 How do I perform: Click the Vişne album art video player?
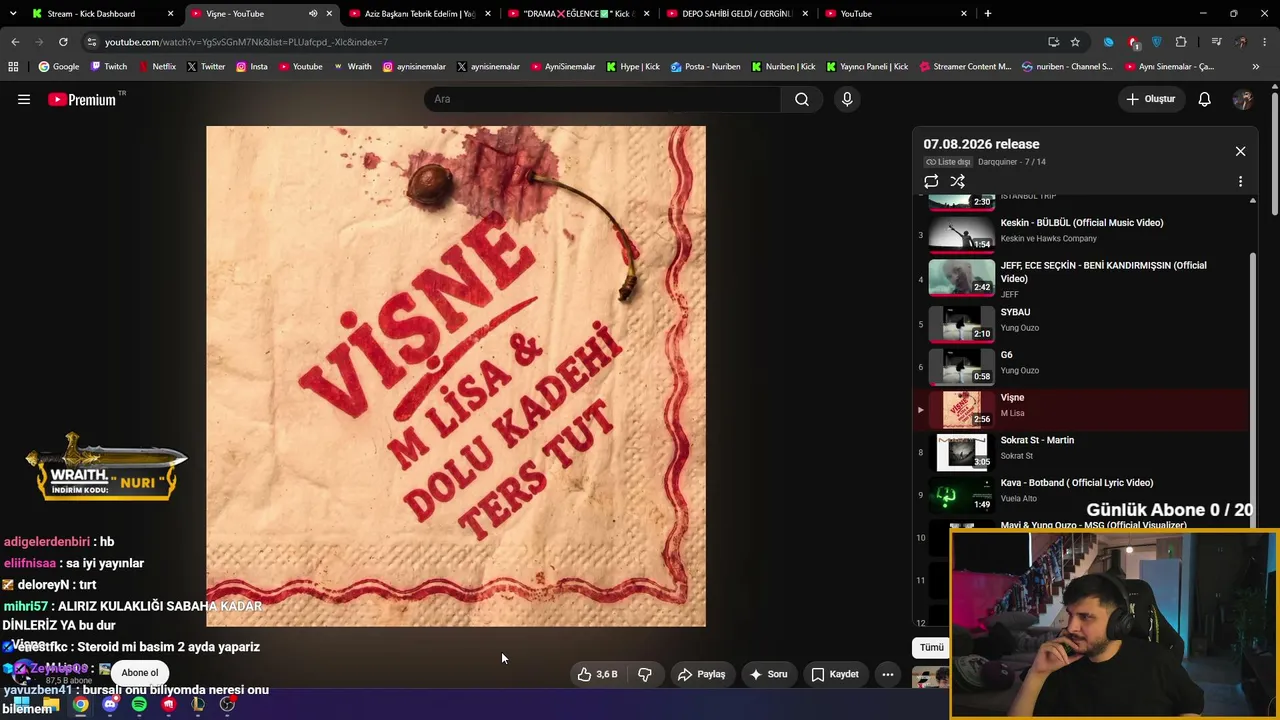(456, 376)
